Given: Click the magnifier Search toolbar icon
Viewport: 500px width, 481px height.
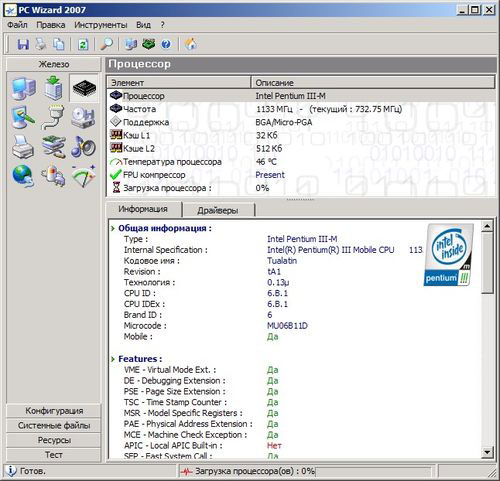Looking at the screenshot, I should (x=107, y=44).
